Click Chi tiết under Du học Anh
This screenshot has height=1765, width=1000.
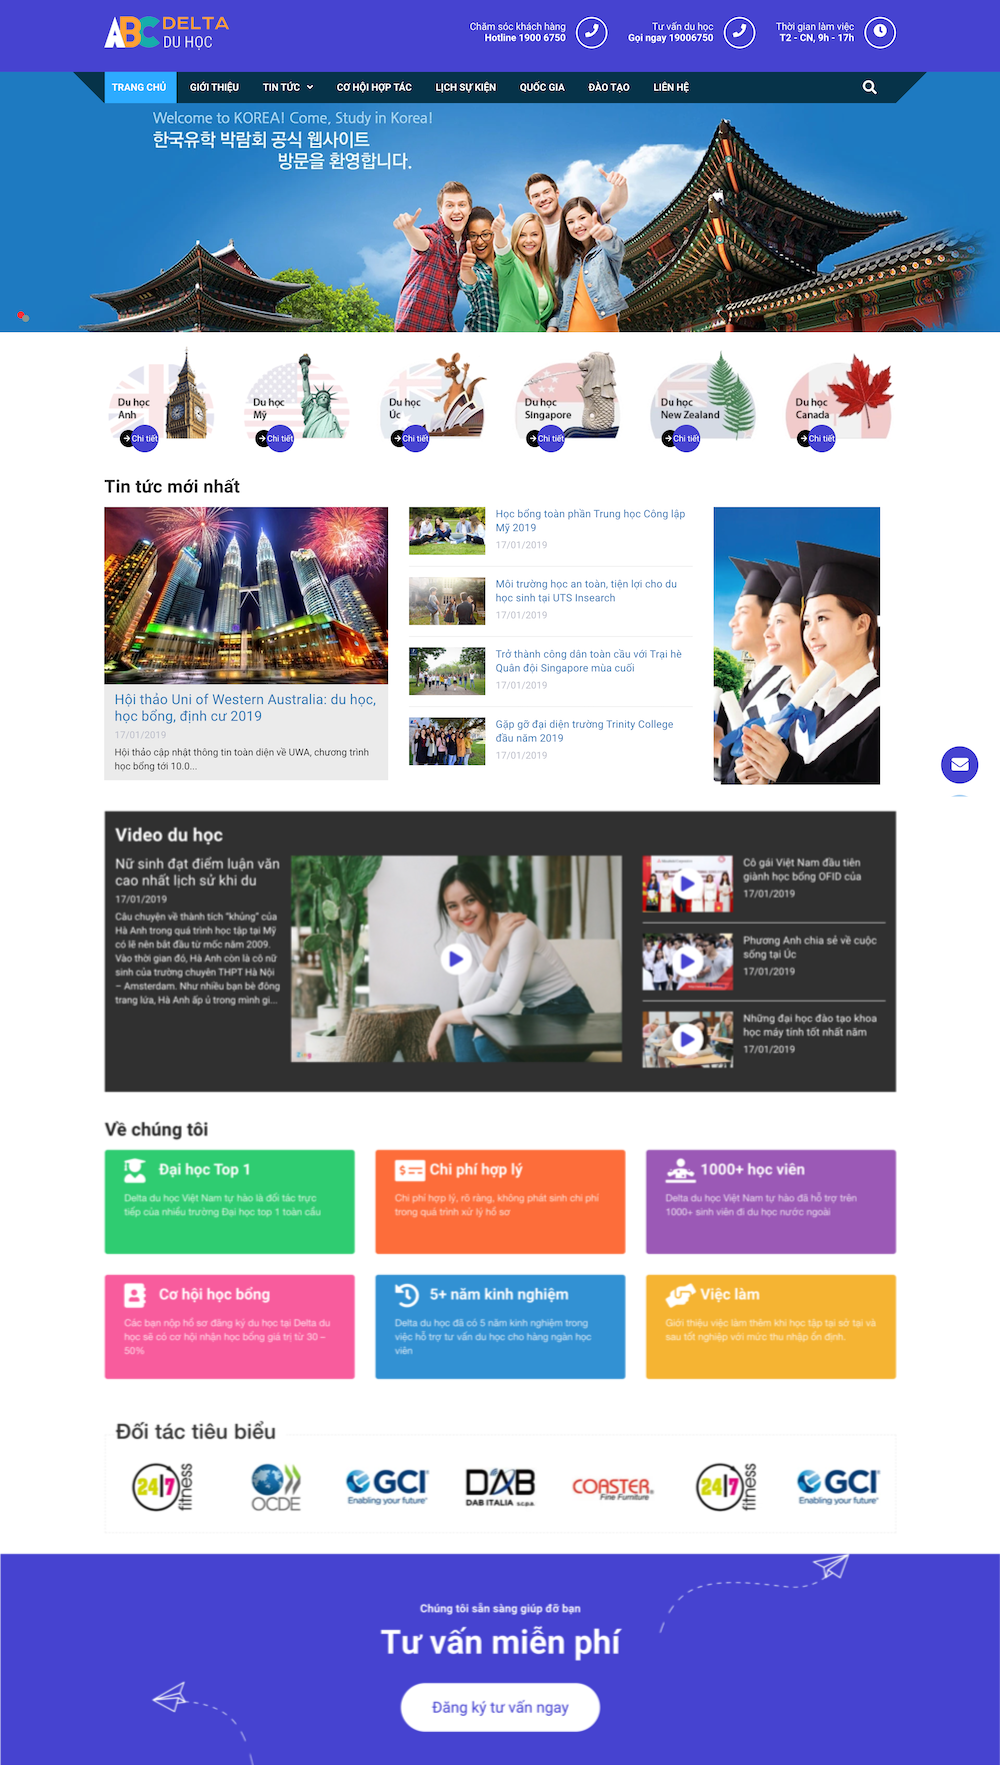(140, 438)
